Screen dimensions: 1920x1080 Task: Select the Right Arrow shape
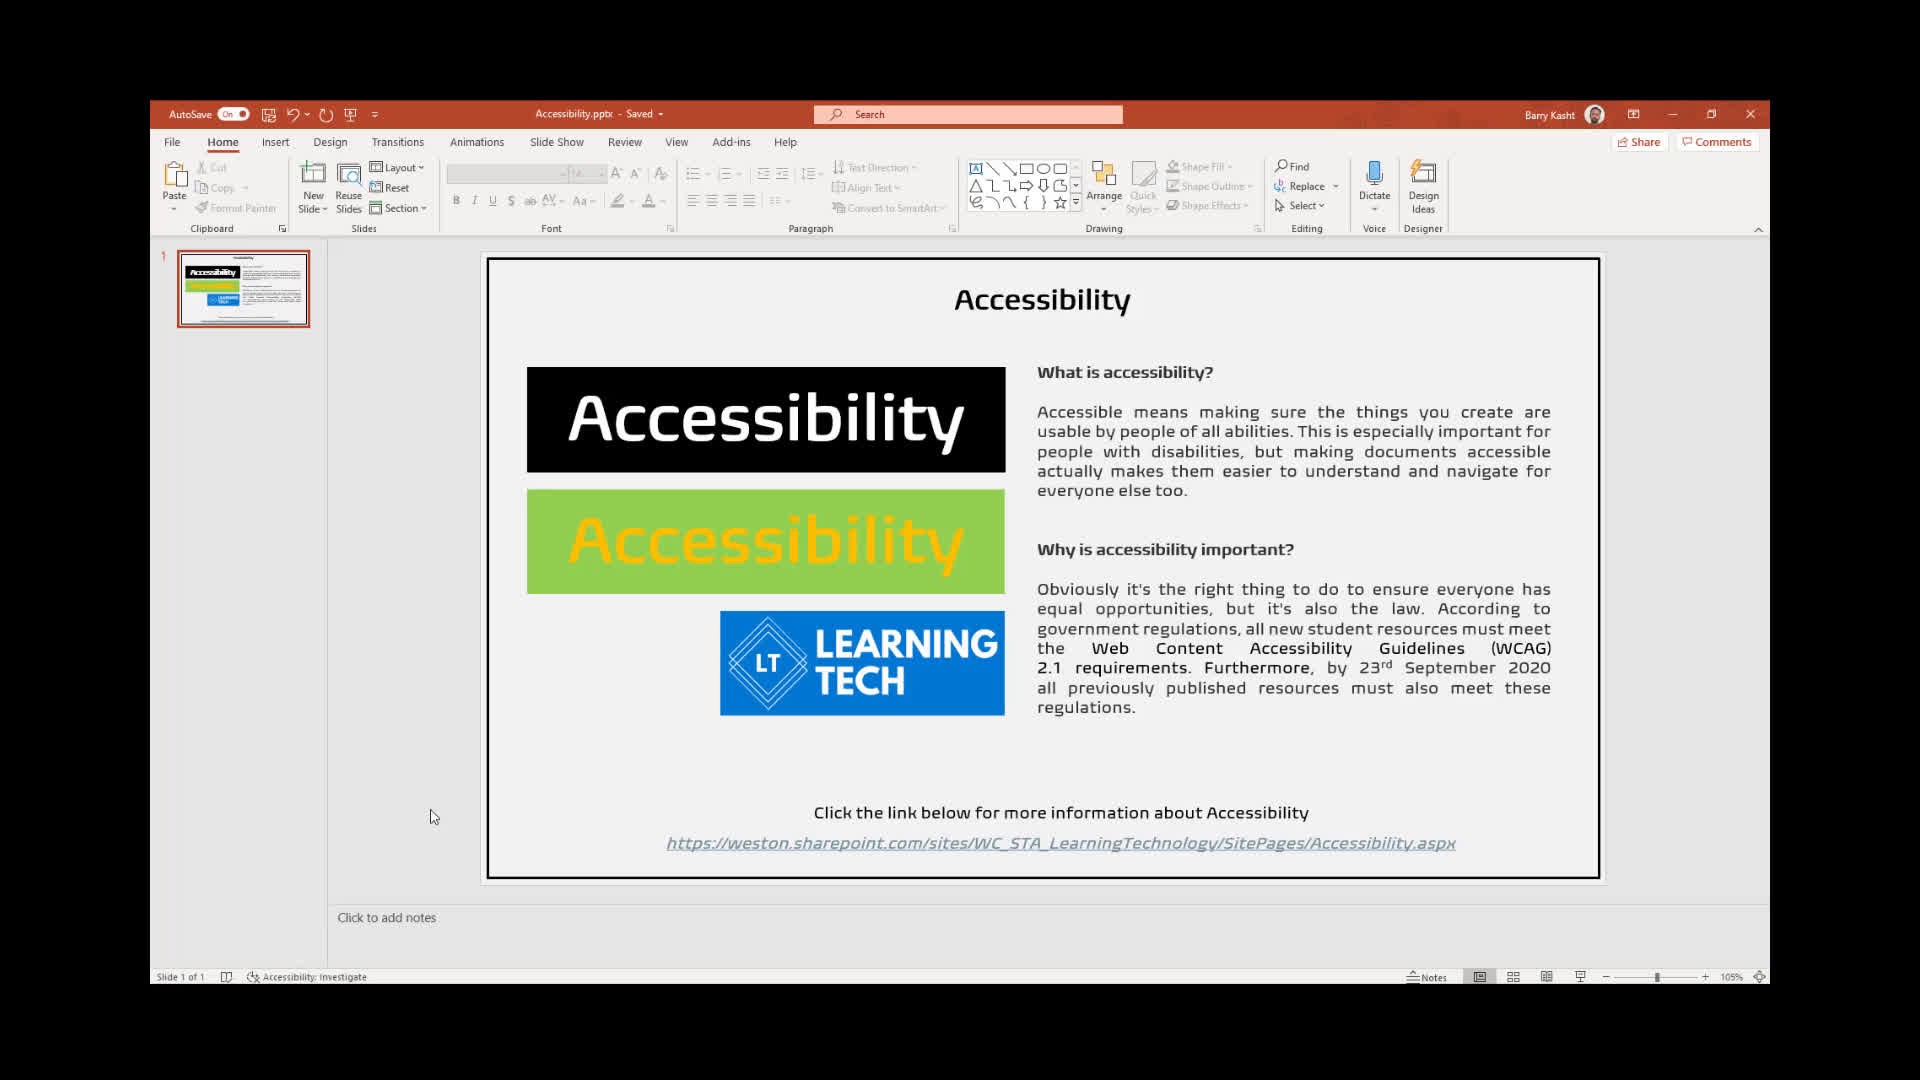(1026, 186)
